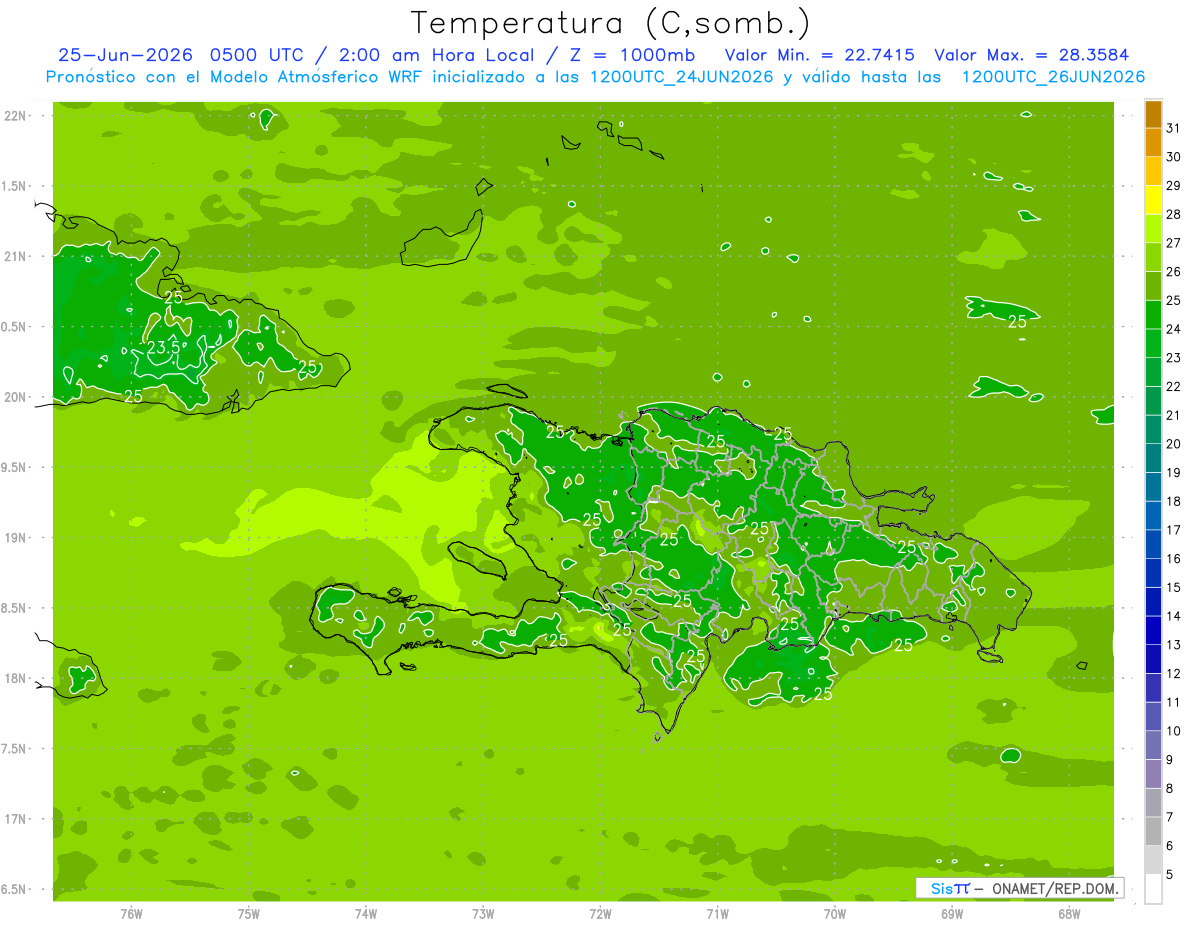Click the legend color band between 15 and 16
The width and height of the screenshot is (1200, 927).
pyautogui.click(x=1153, y=573)
